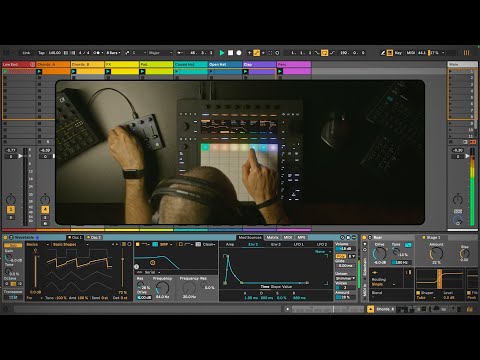Image resolution: width=480 pixels, height=360 pixels.
Task: Click the Link button
Action: pos(26,53)
